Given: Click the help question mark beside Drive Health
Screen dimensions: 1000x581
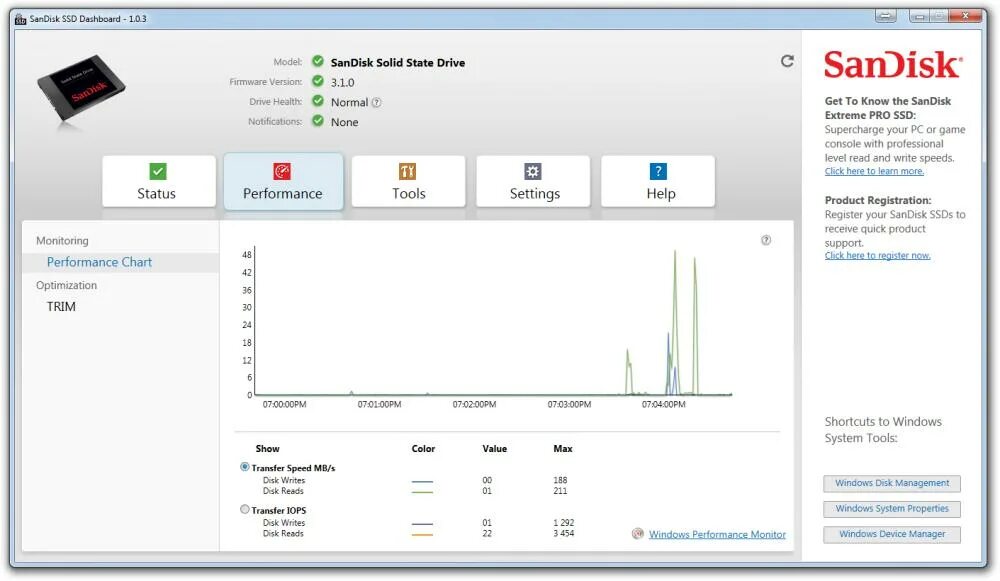Looking at the screenshot, I should click(376, 102).
